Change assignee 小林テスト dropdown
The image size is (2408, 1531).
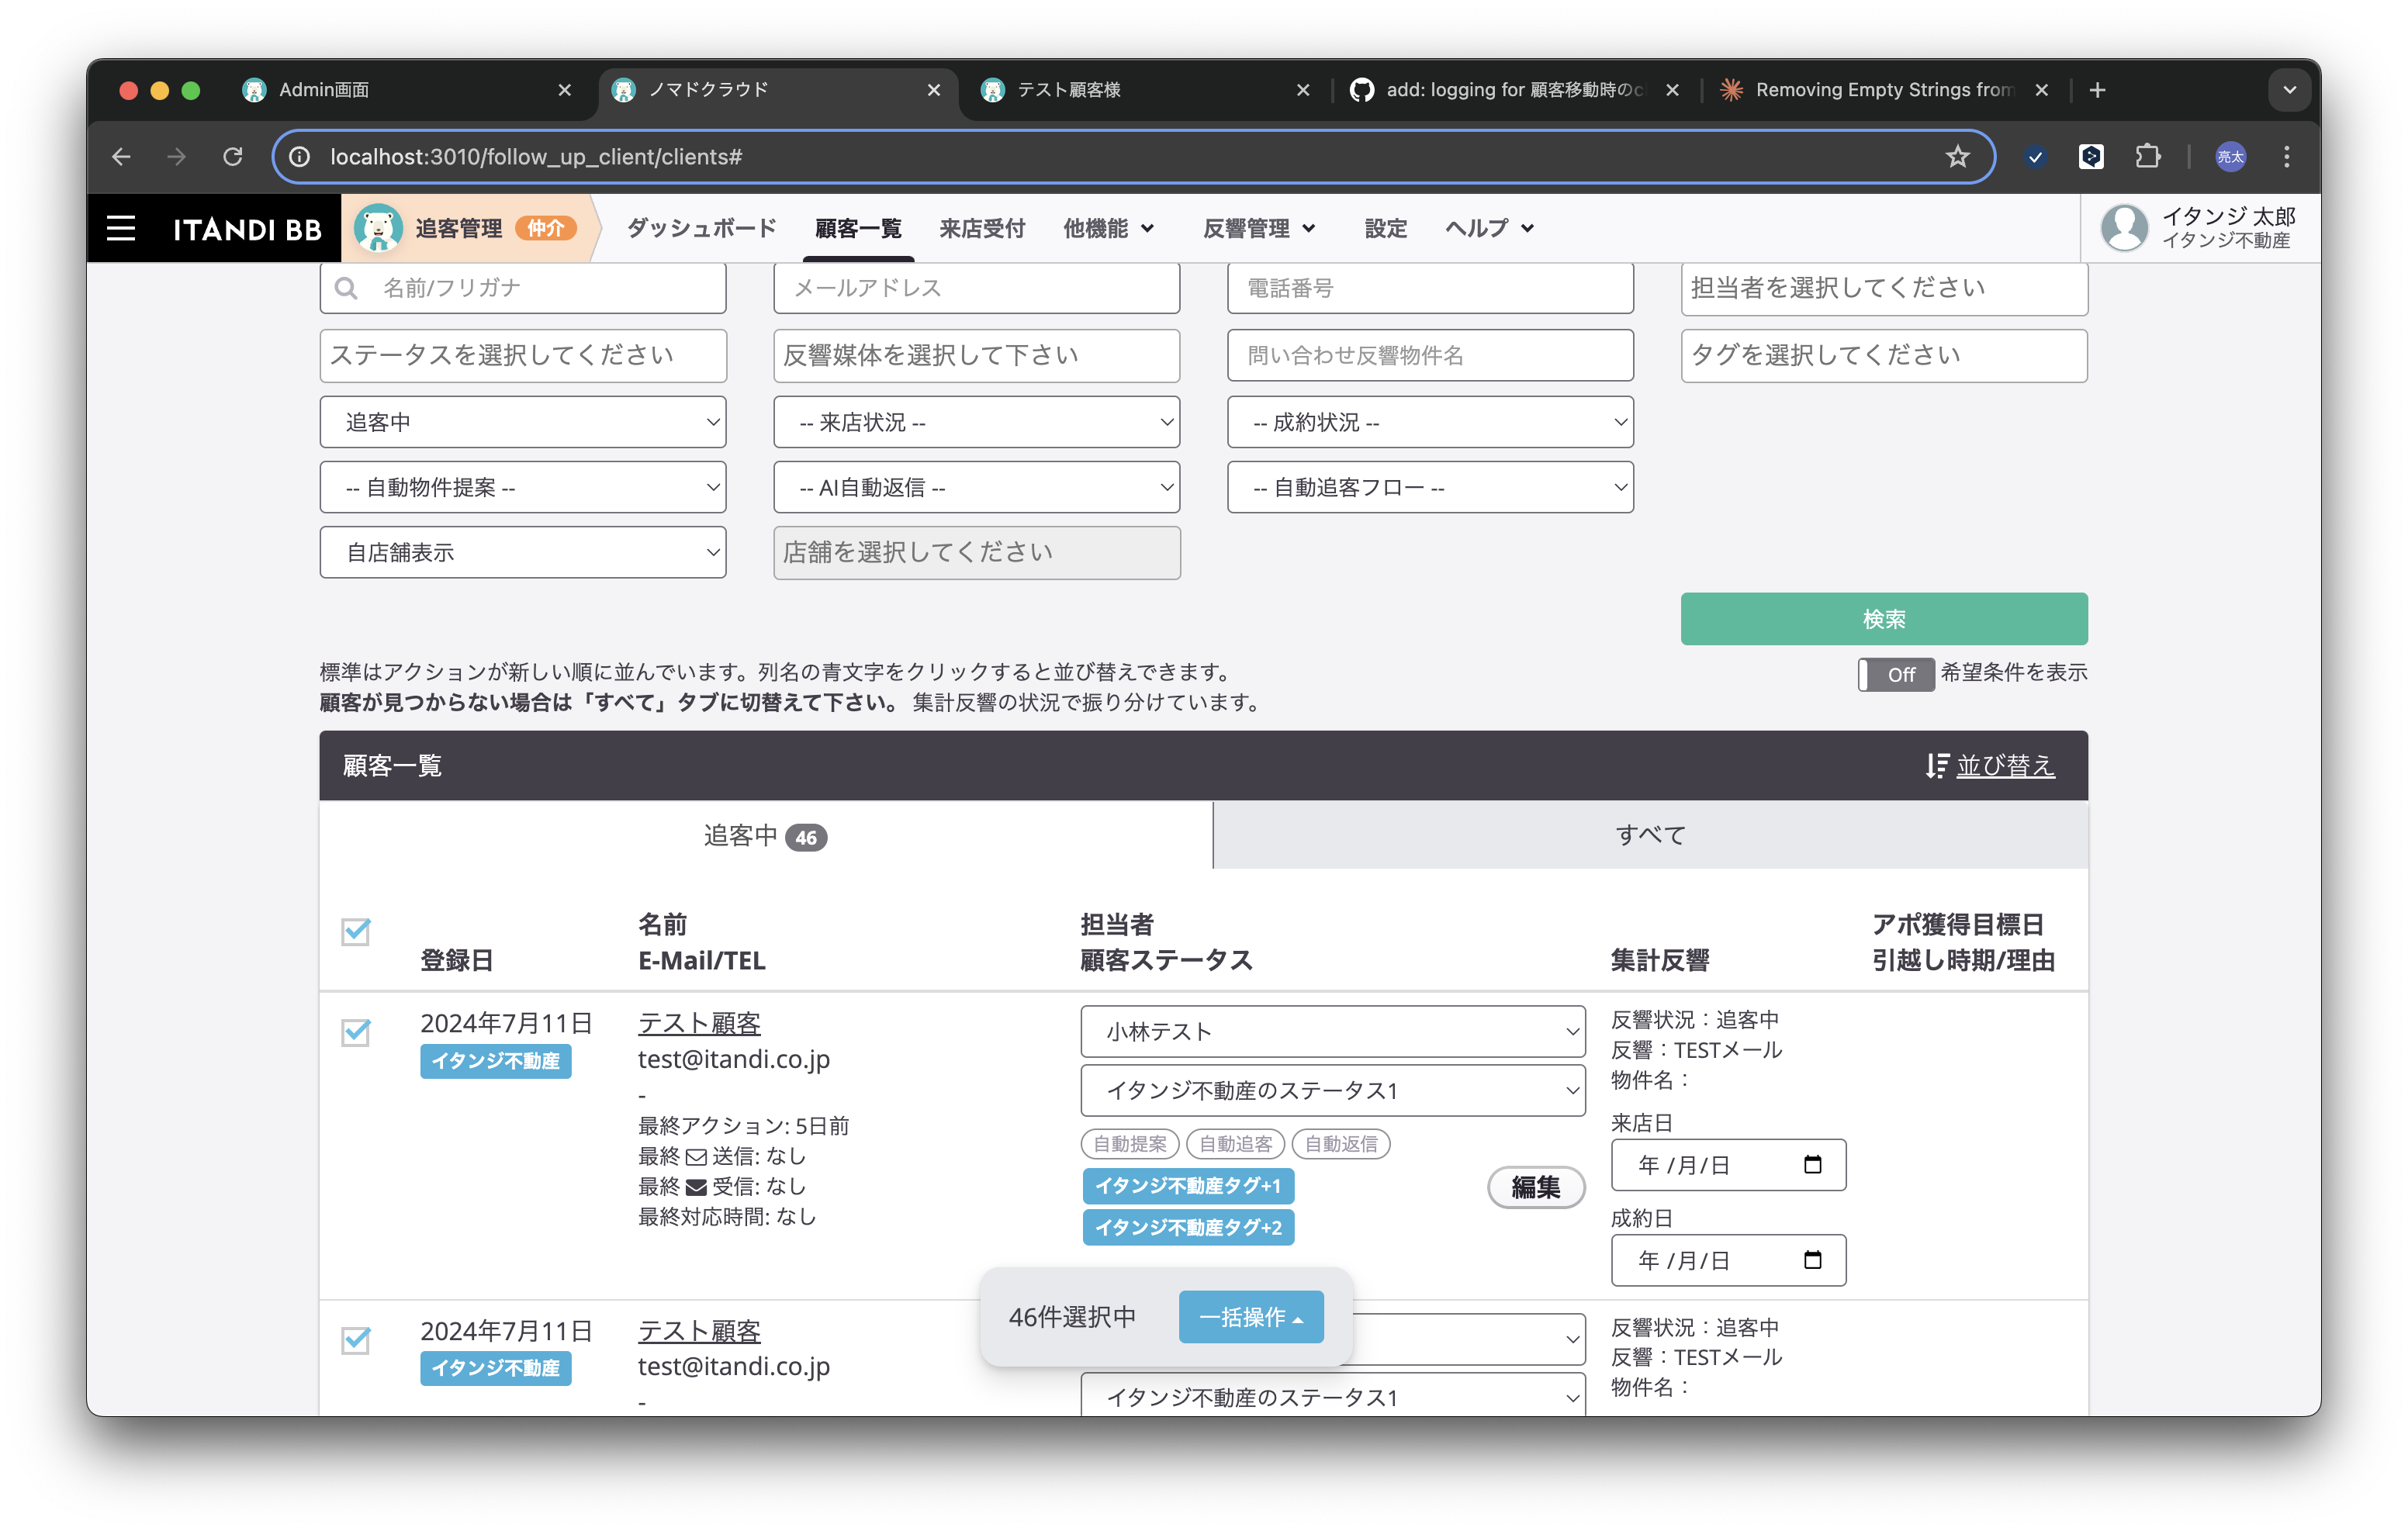1333,1031
